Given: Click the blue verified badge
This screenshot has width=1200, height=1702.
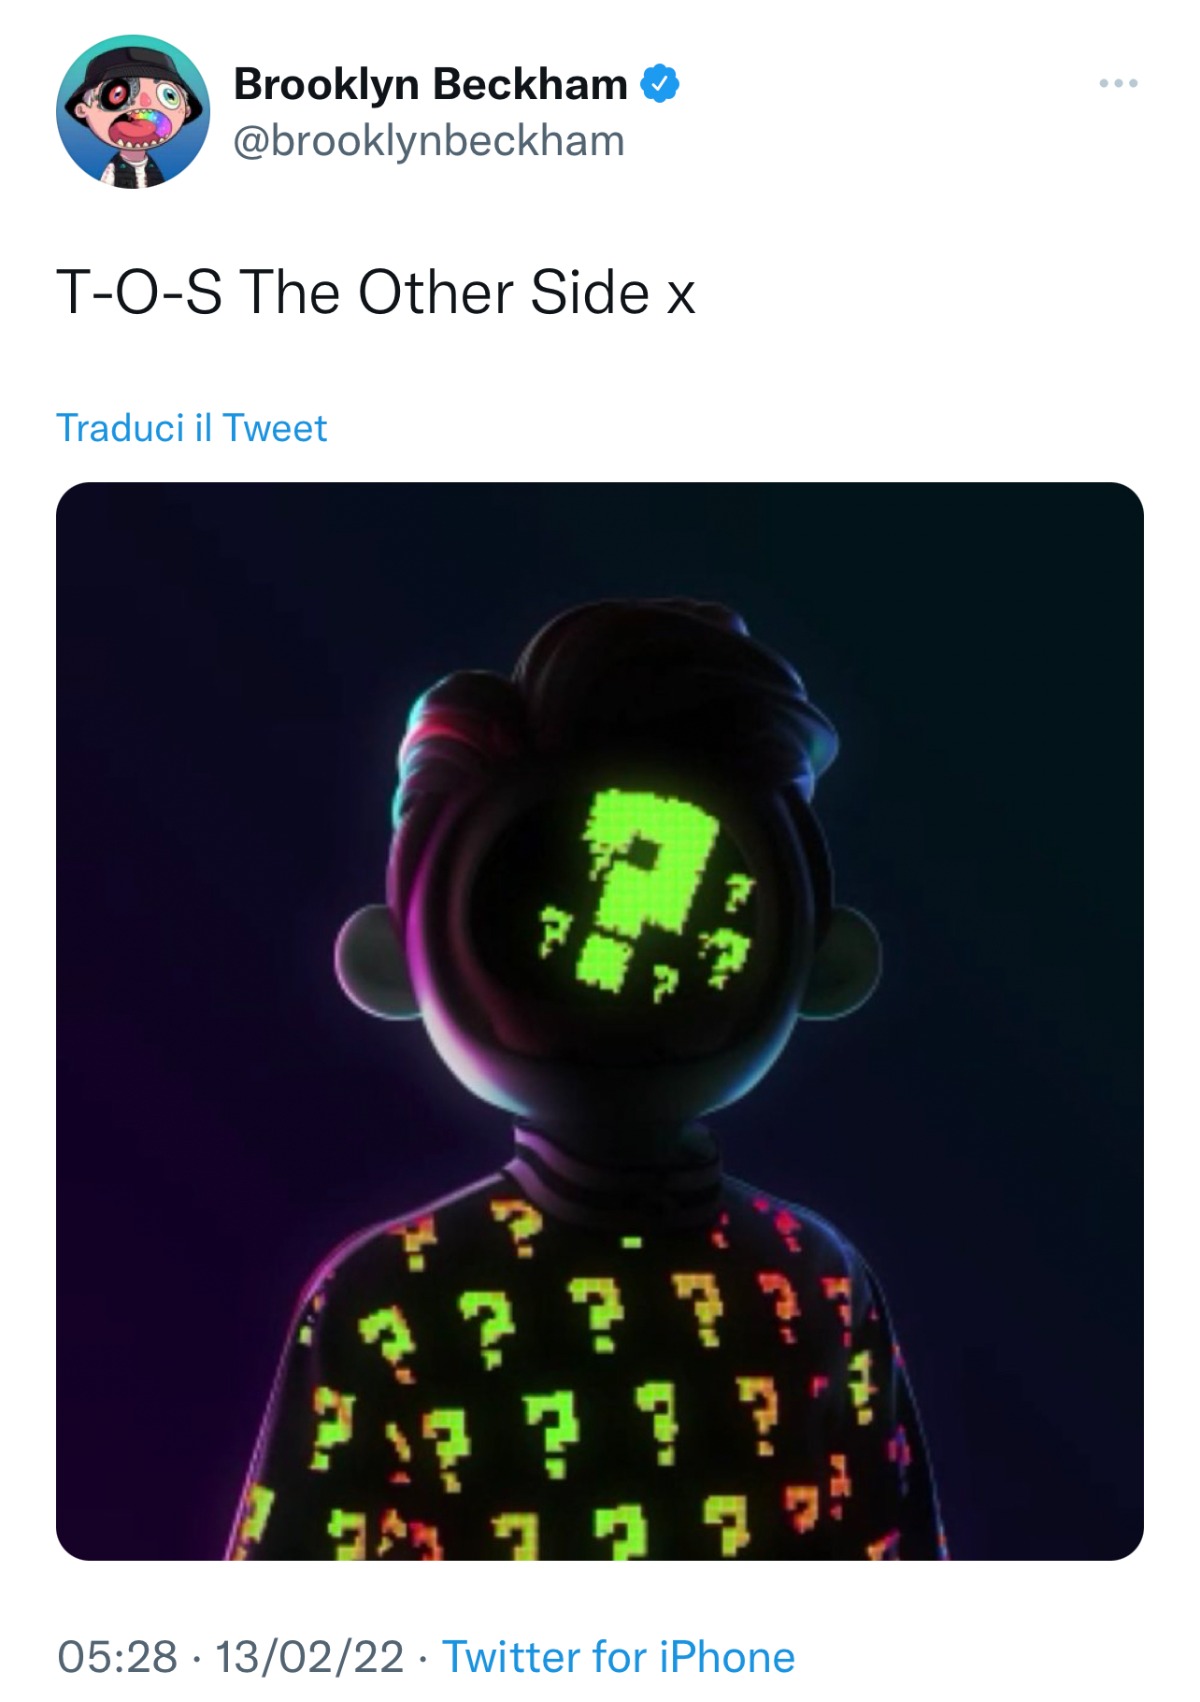Looking at the screenshot, I should [x=660, y=83].
